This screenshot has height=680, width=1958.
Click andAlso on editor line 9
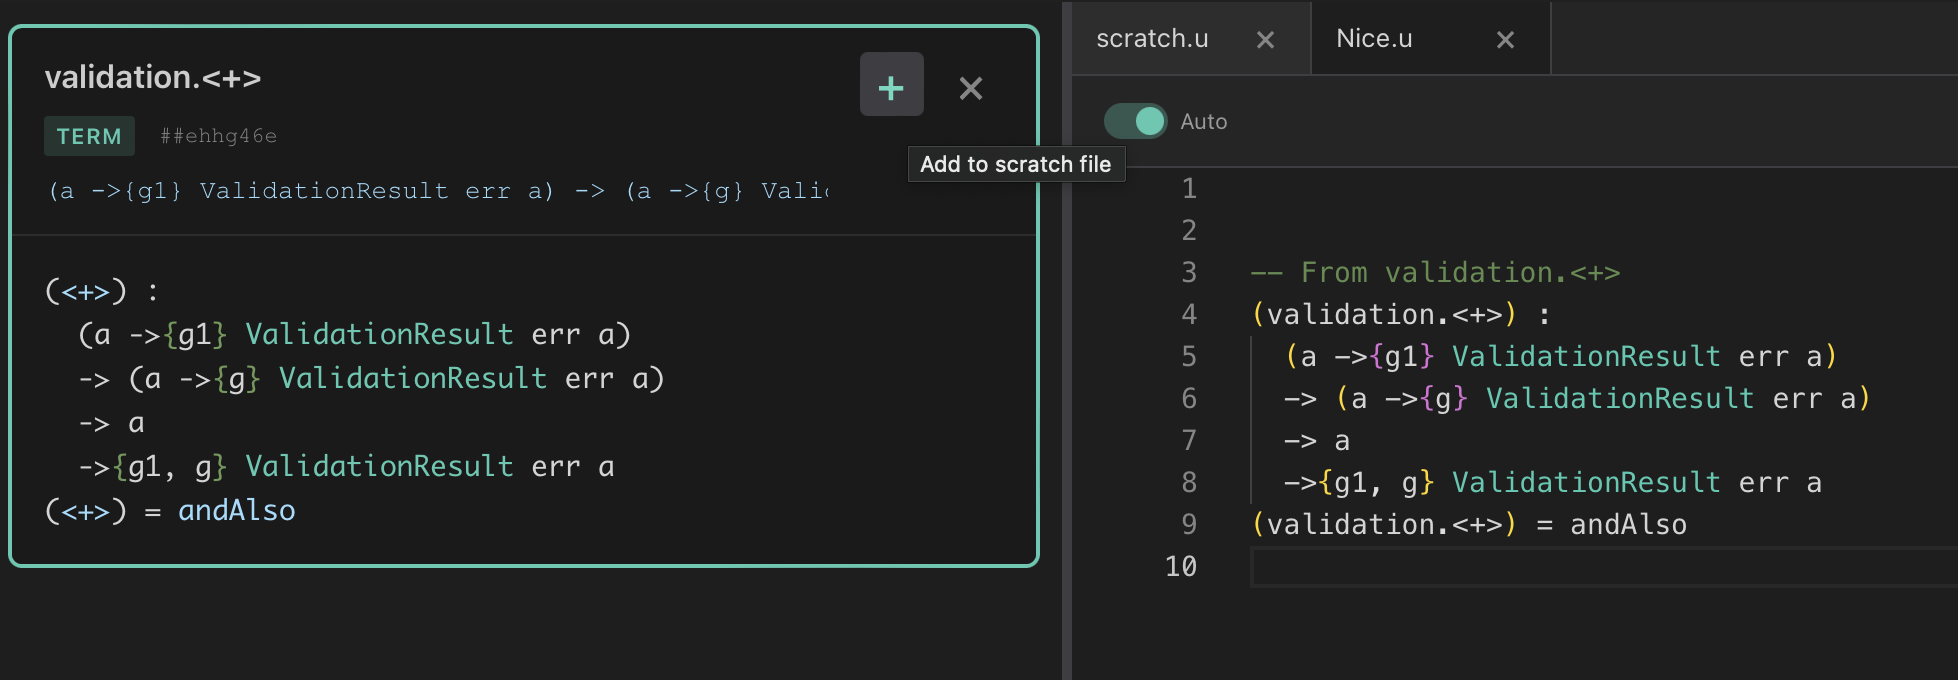point(1628,525)
